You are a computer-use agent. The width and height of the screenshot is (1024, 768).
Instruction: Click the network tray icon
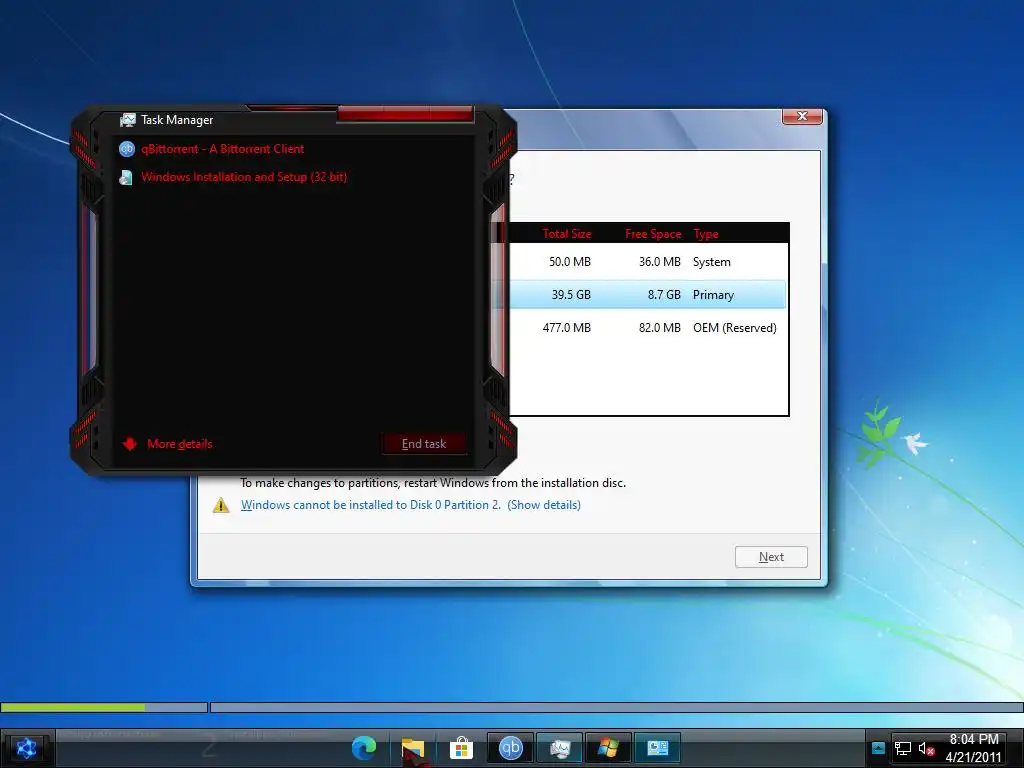tap(903, 748)
